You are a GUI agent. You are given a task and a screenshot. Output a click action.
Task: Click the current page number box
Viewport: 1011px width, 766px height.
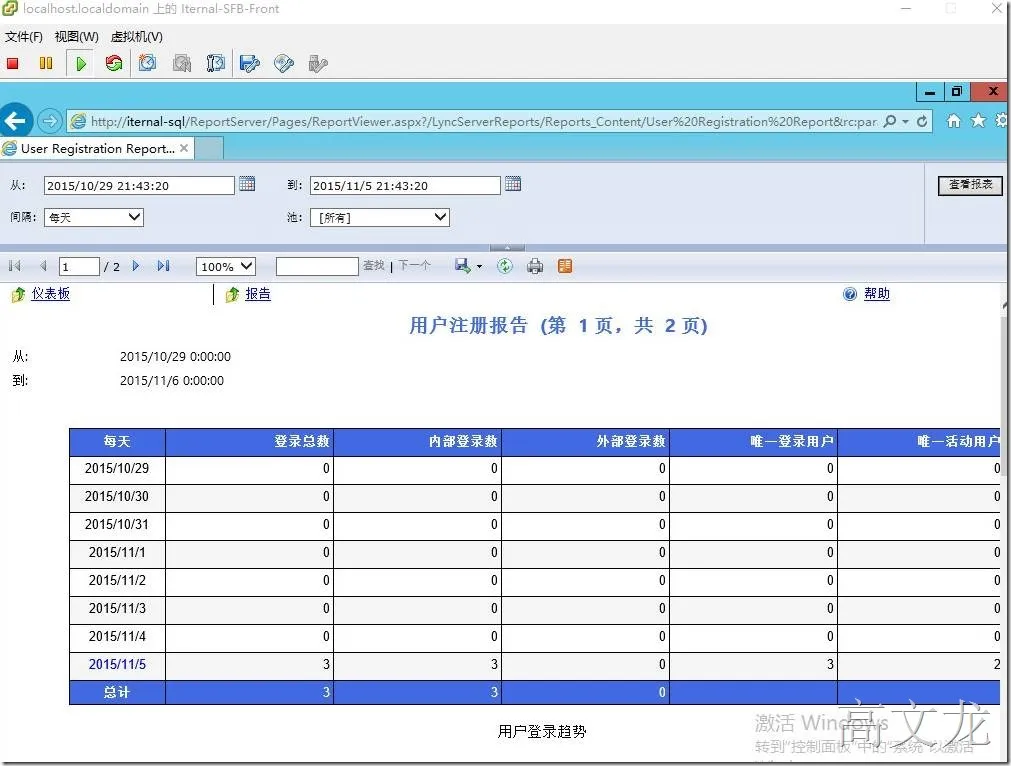coord(79,266)
